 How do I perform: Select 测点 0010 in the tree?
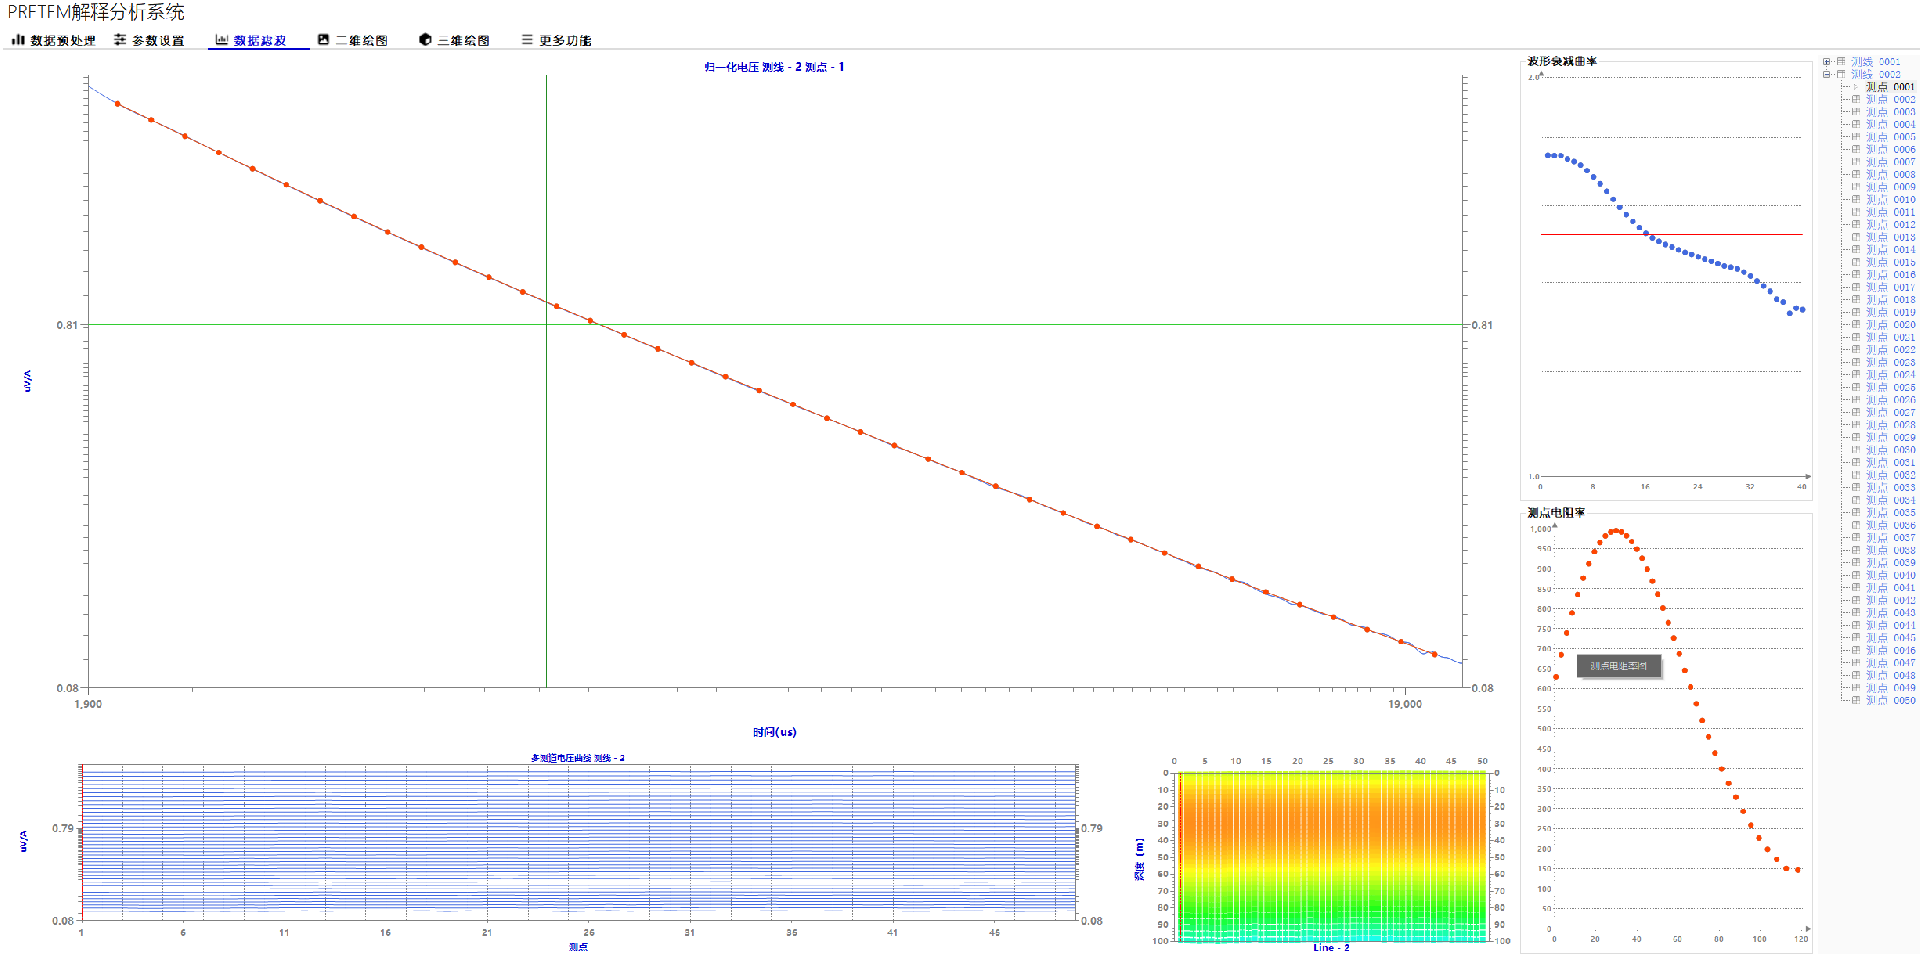point(1890,200)
